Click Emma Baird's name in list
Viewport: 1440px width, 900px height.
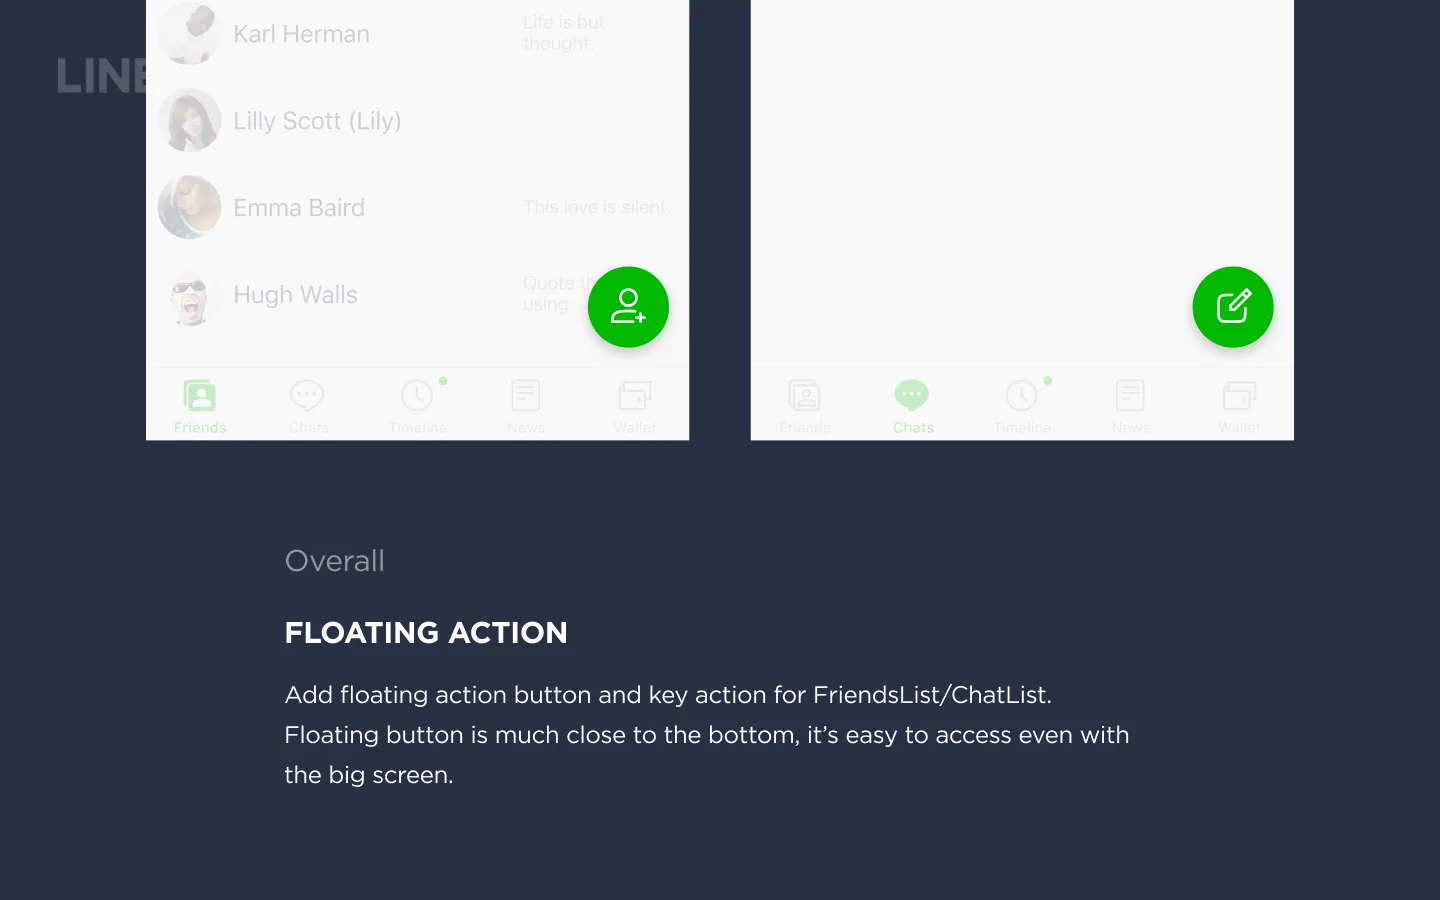tap(299, 208)
